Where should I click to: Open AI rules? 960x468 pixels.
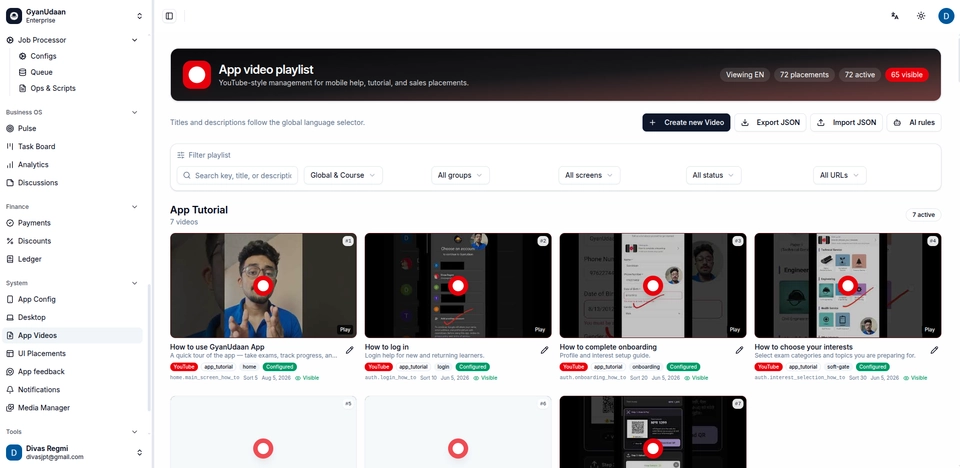(x=914, y=123)
